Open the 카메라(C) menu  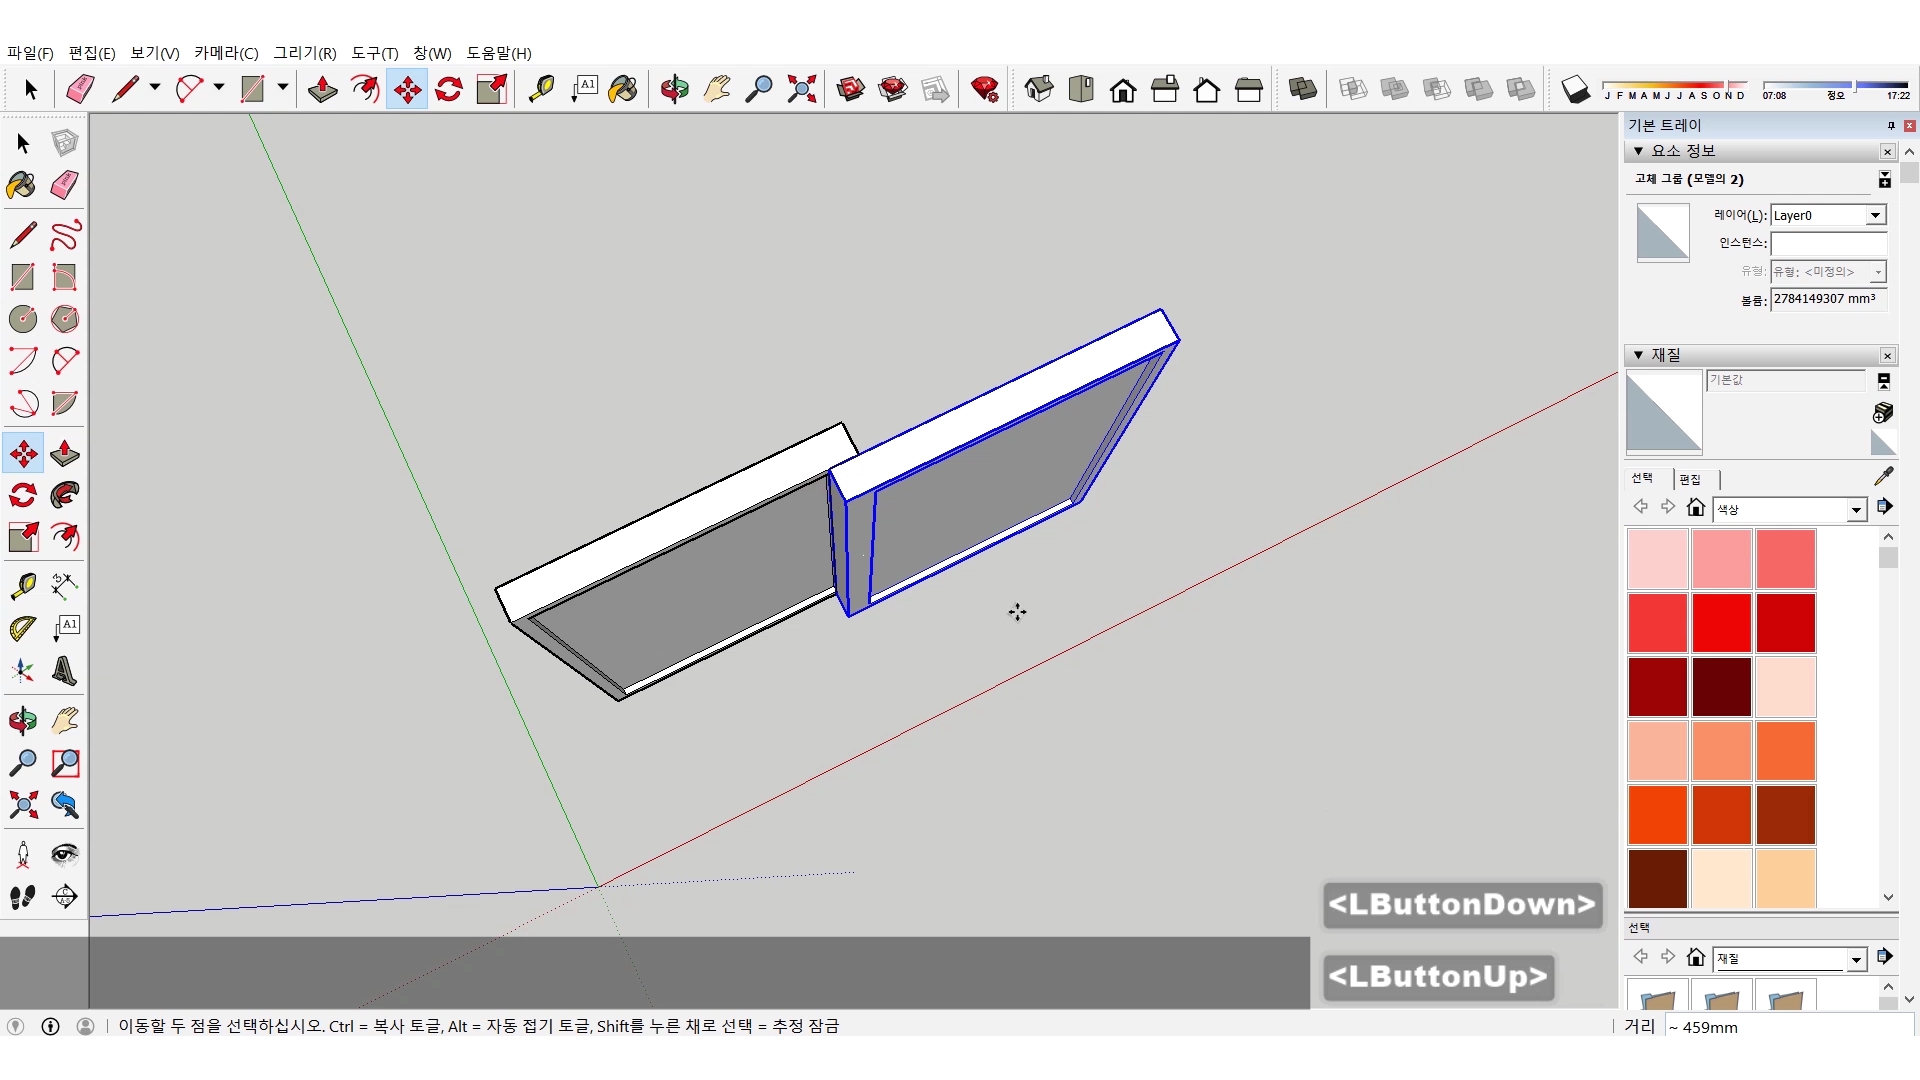[x=226, y=53]
